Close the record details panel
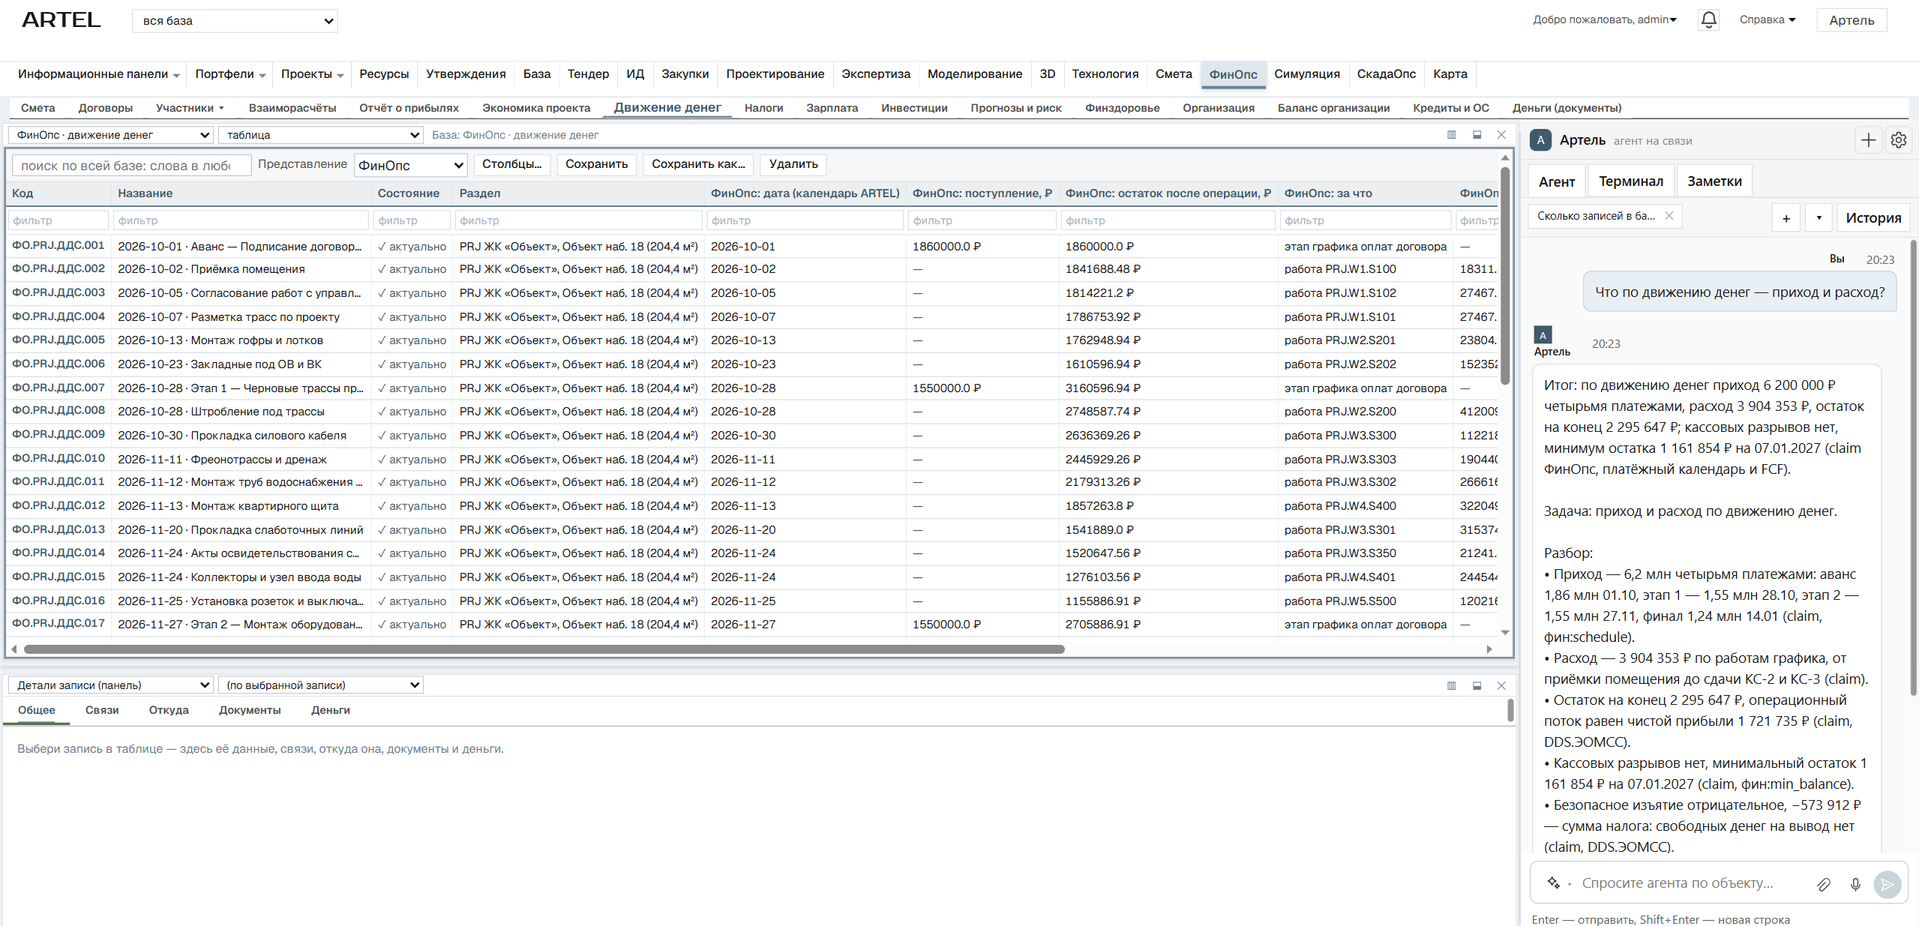This screenshot has height=926, width=1919. (1501, 686)
